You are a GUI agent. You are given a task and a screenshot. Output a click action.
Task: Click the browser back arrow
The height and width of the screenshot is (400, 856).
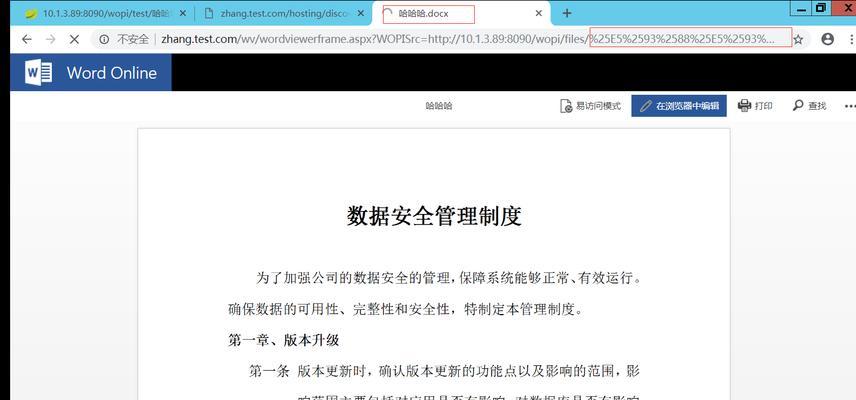(26, 39)
